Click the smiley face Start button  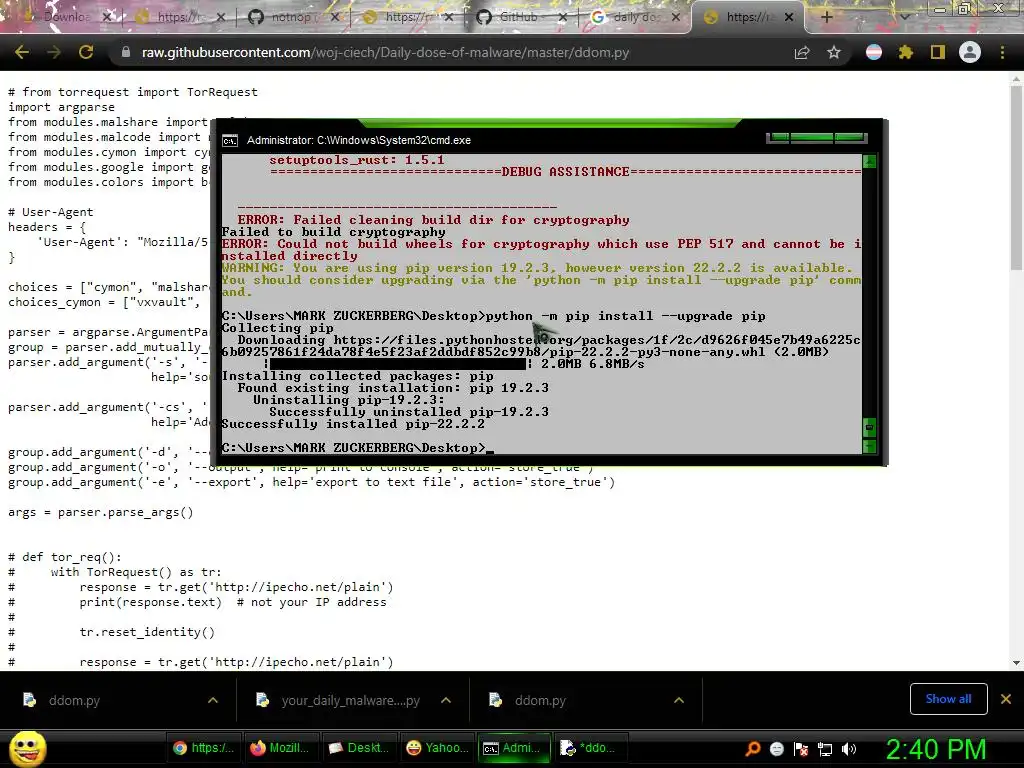(27, 749)
